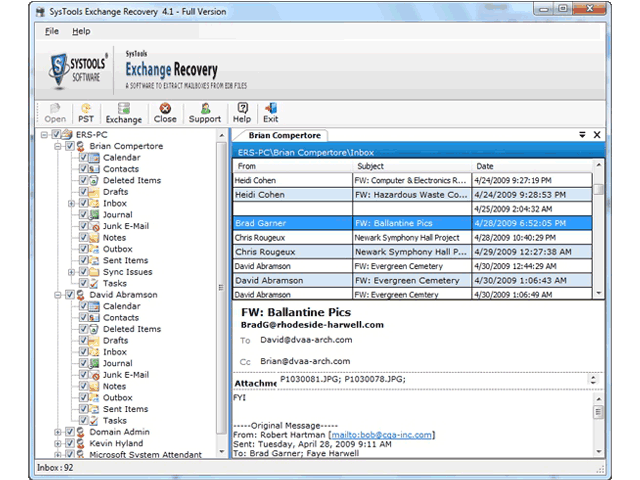Click the Help toolbar icon
640x480 pixels.
pos(242,108)
